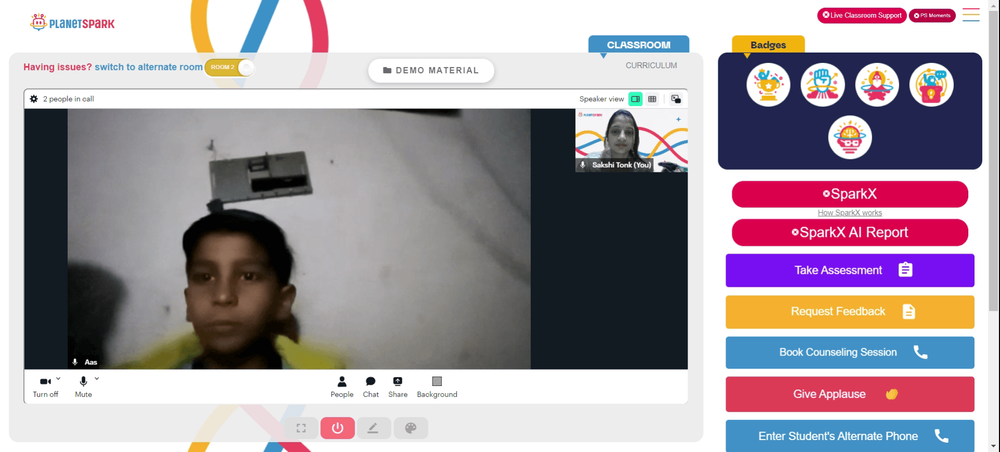Image resolution: width=1000 pixels, height=452 pixels.
Task: Mute the microphone
Action: tap(83, 386)
